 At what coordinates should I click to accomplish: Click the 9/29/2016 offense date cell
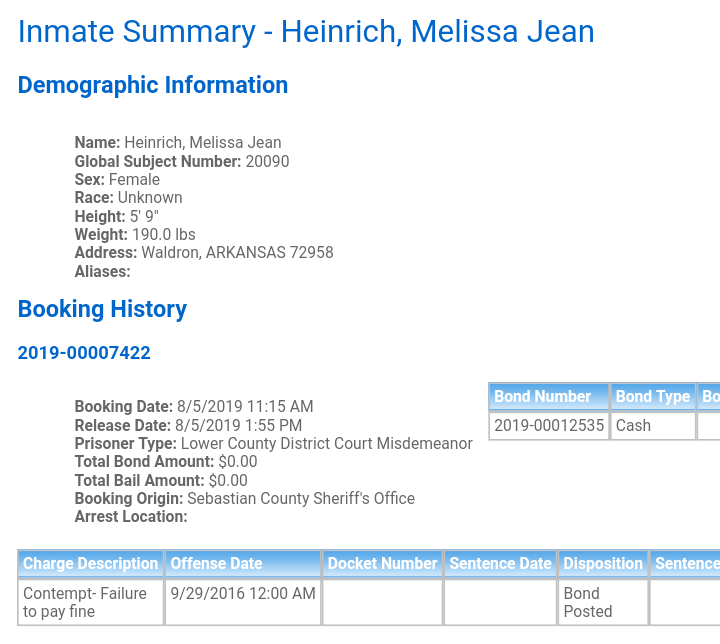(x=243, y=602)
